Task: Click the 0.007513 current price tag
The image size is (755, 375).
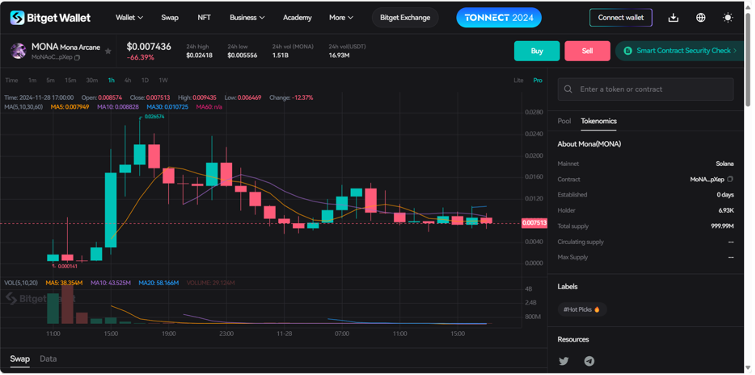Action: coord(534,223)
